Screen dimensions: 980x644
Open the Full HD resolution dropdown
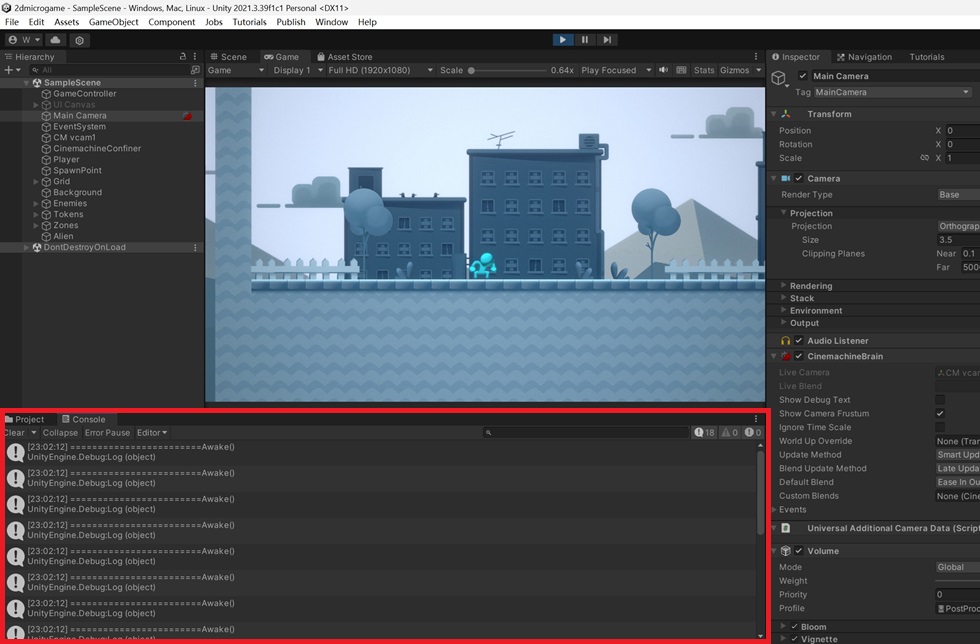click(380, 70)
